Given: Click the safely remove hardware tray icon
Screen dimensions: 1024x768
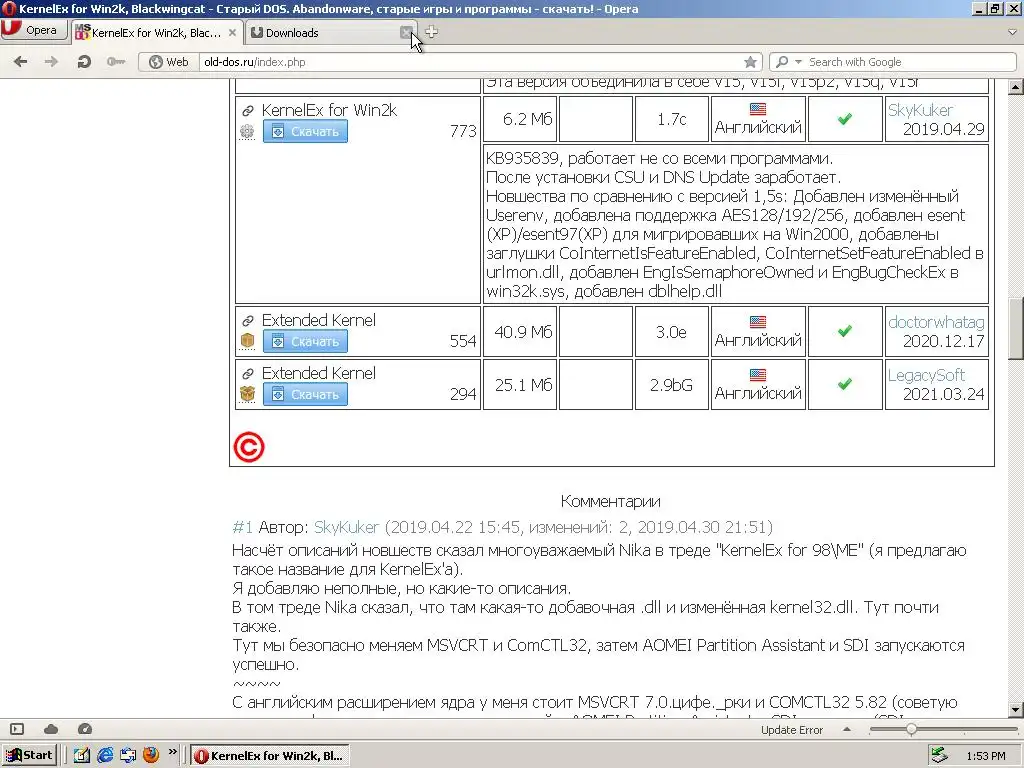Looking at the screenshot, I should tap(940, 756).
